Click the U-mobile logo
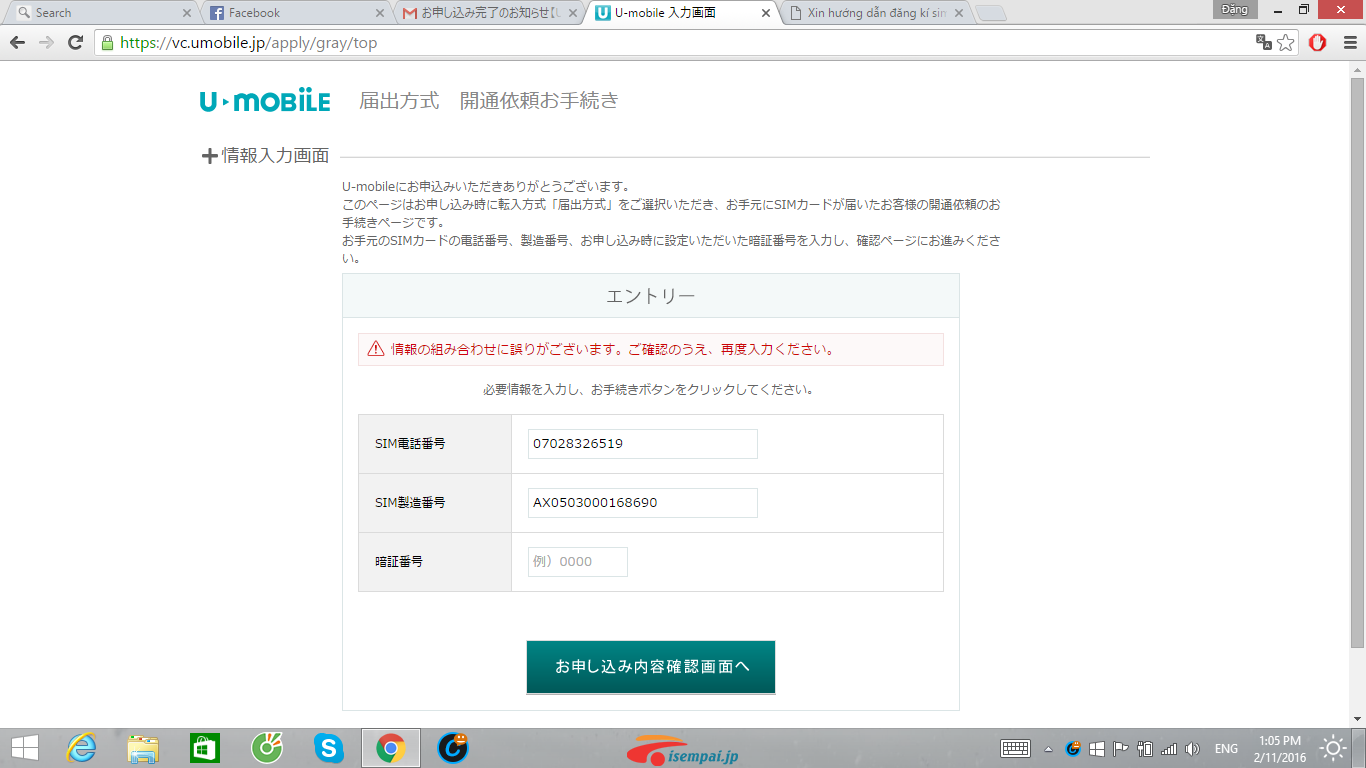Viewport: 1366px width, 768px height. [264, 101]
